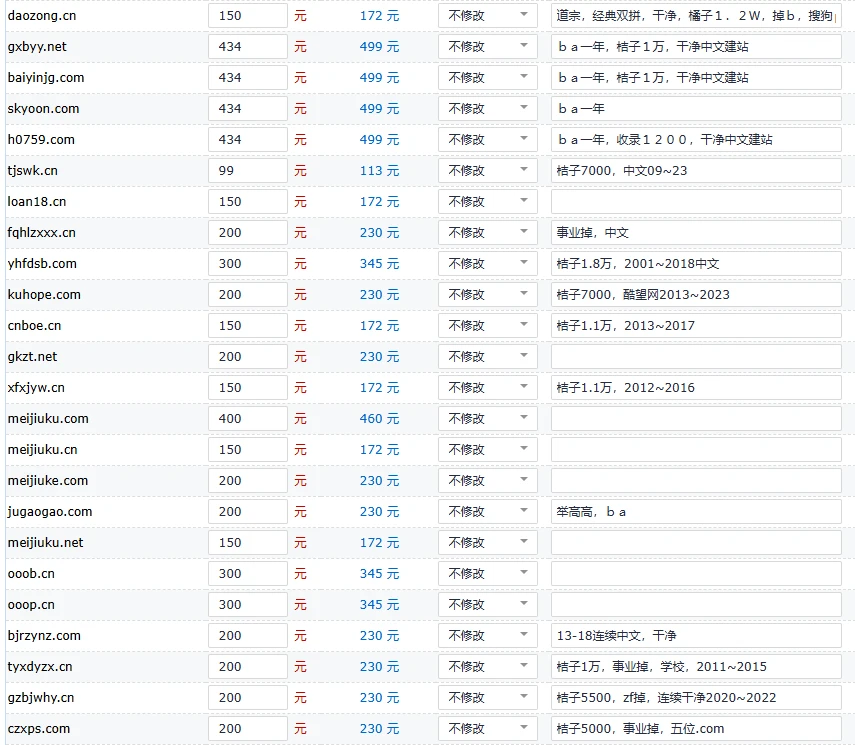
Task: Focus the remark box for fqhlzxxx.cn
Action: click(x=695, y=232)
